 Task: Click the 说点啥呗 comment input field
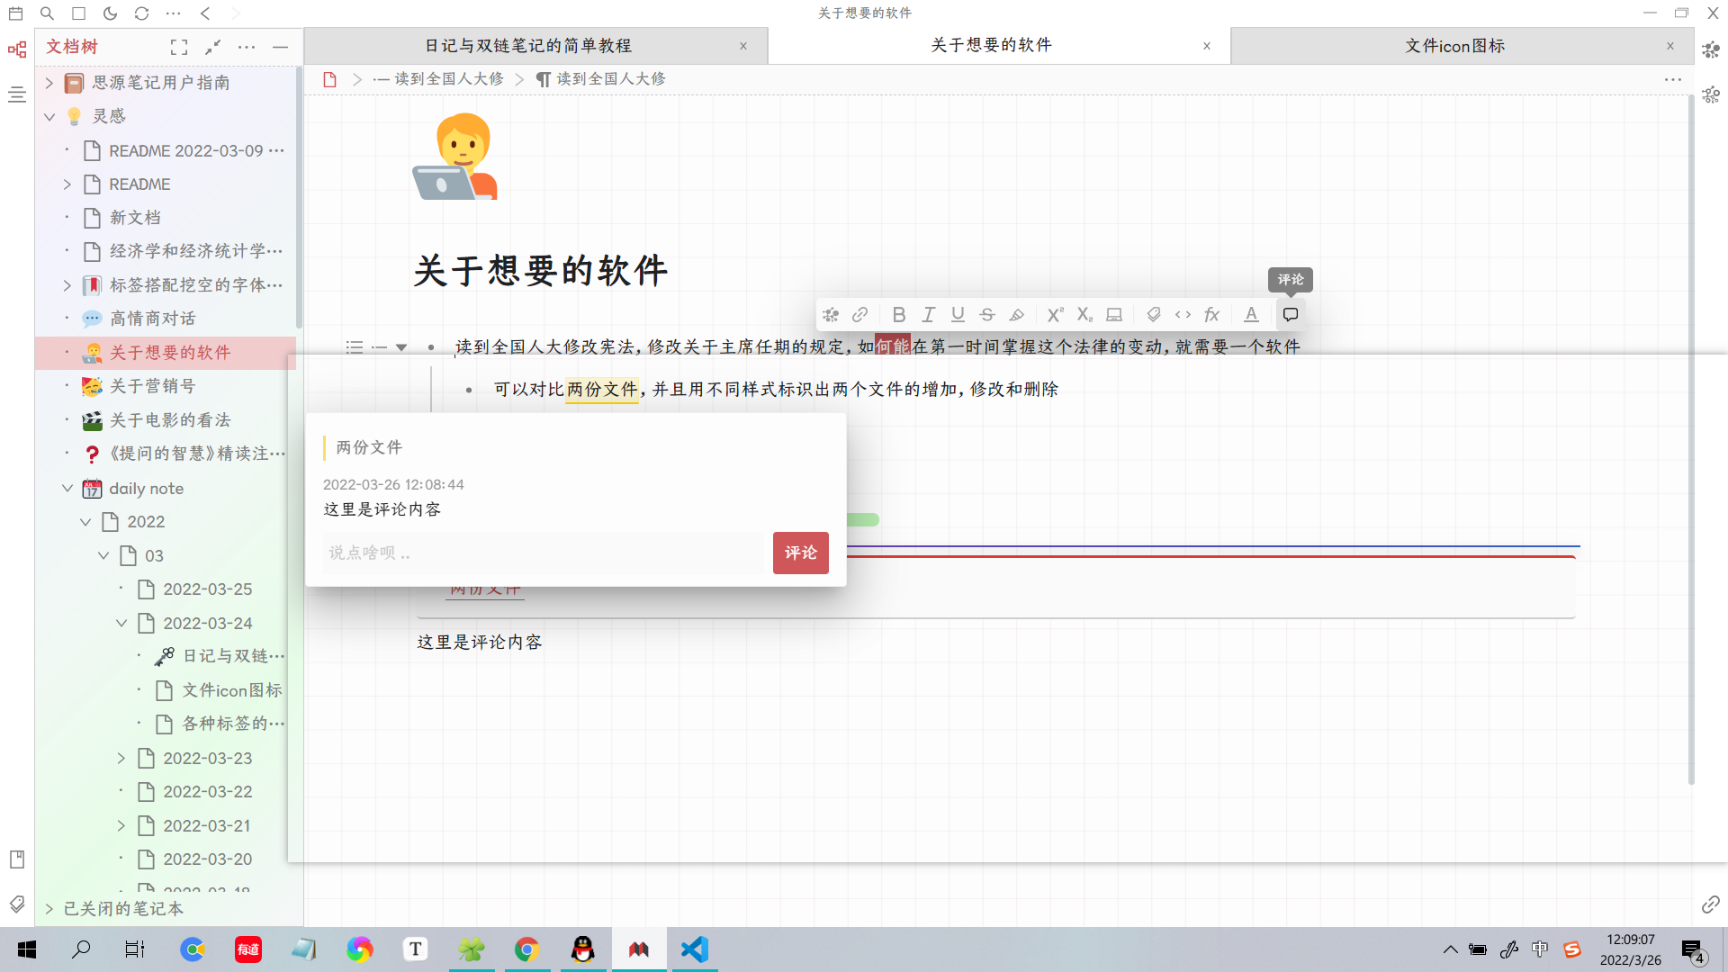(x=544, y=553)
